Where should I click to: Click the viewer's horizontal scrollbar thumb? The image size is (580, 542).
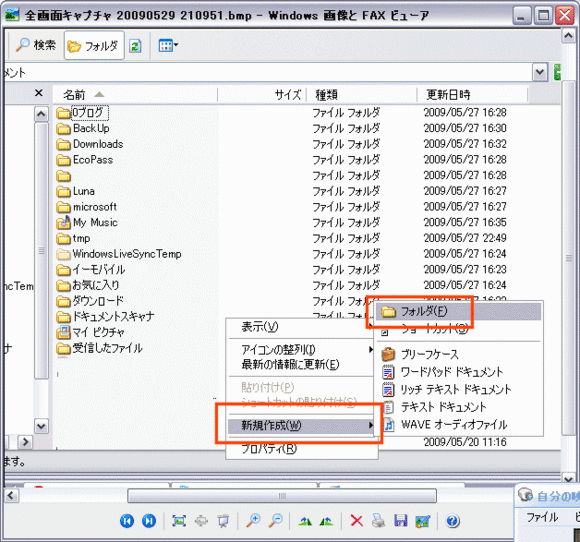click(x=282, y=495)
